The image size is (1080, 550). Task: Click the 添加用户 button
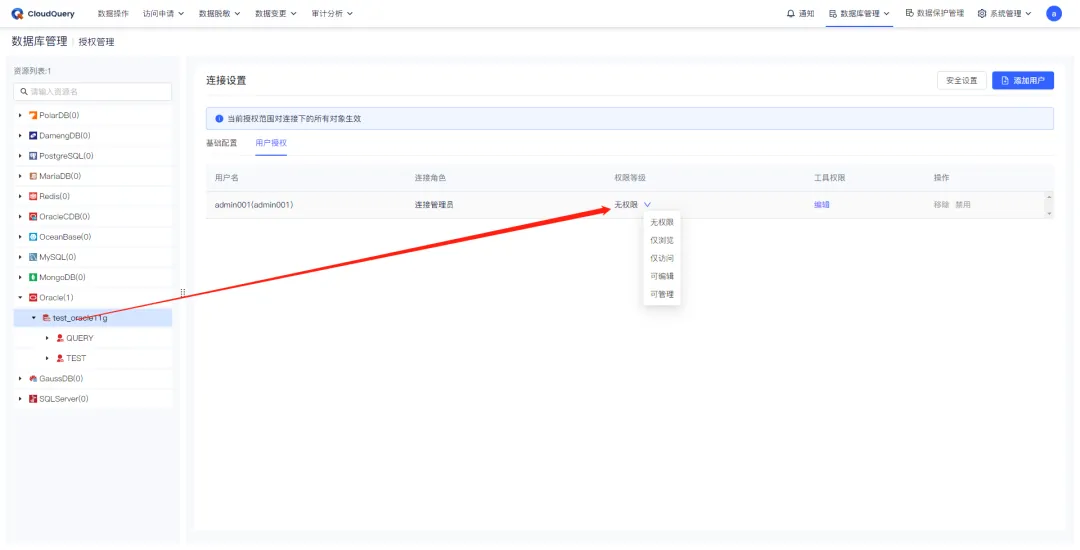click(x=1022, y=80)
